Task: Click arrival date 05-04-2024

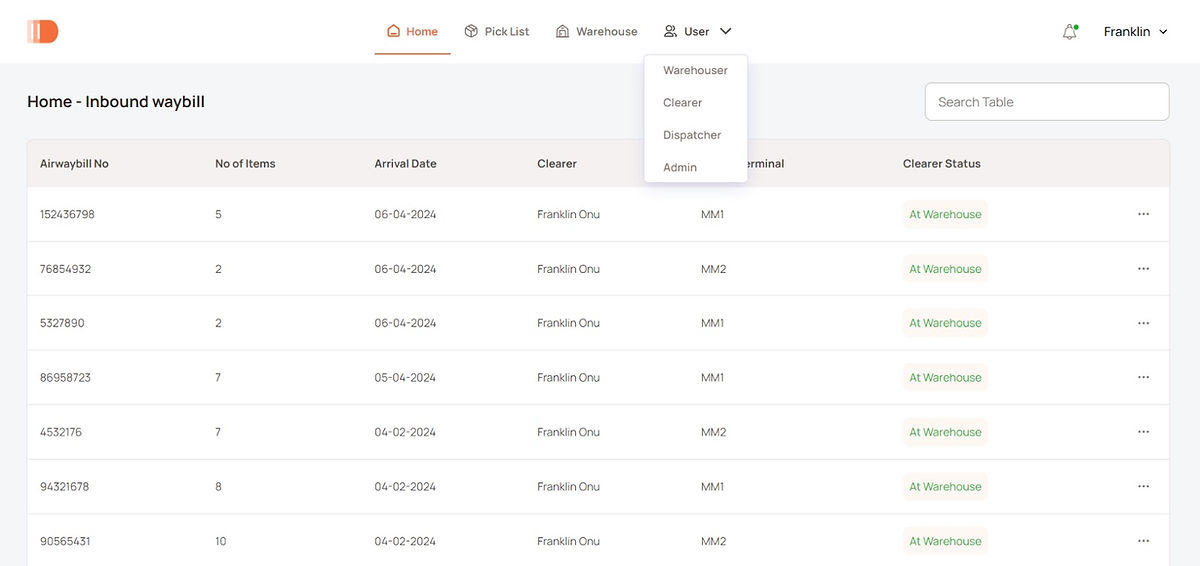Action: tap(405, 377)
